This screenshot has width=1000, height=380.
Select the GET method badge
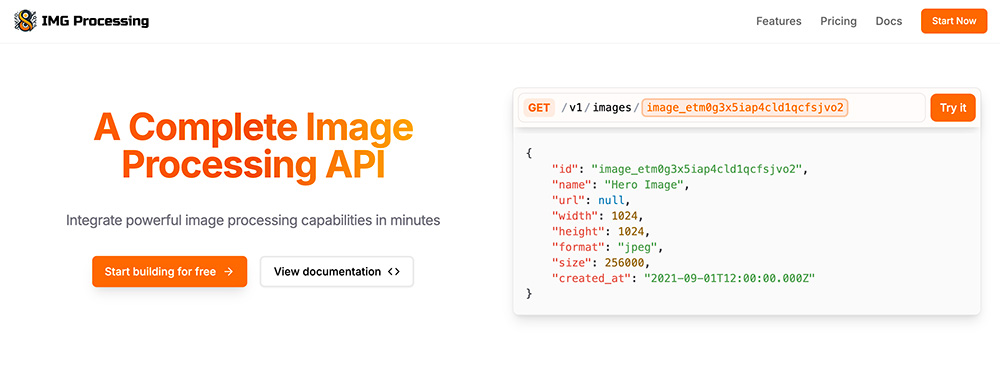coord(539,108)
